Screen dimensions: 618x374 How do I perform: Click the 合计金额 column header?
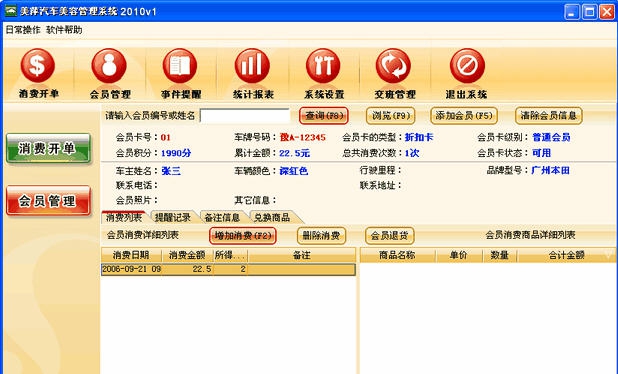(x=566, y=255)
